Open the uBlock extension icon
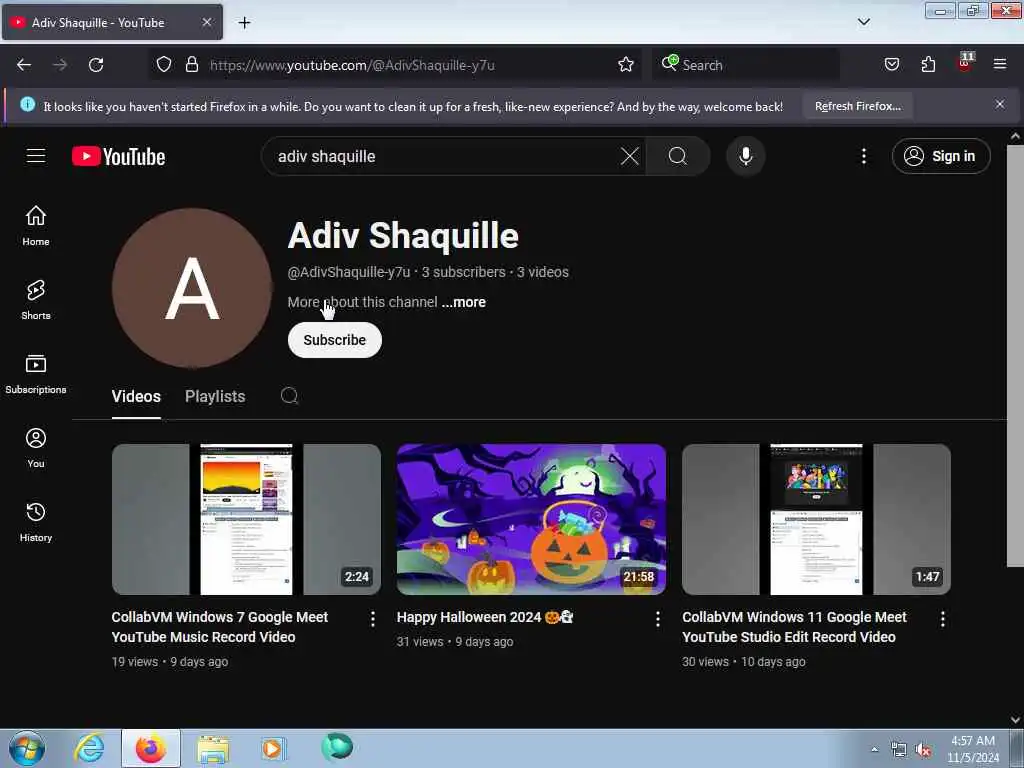 pyautogui.click(x=965, y=63)
